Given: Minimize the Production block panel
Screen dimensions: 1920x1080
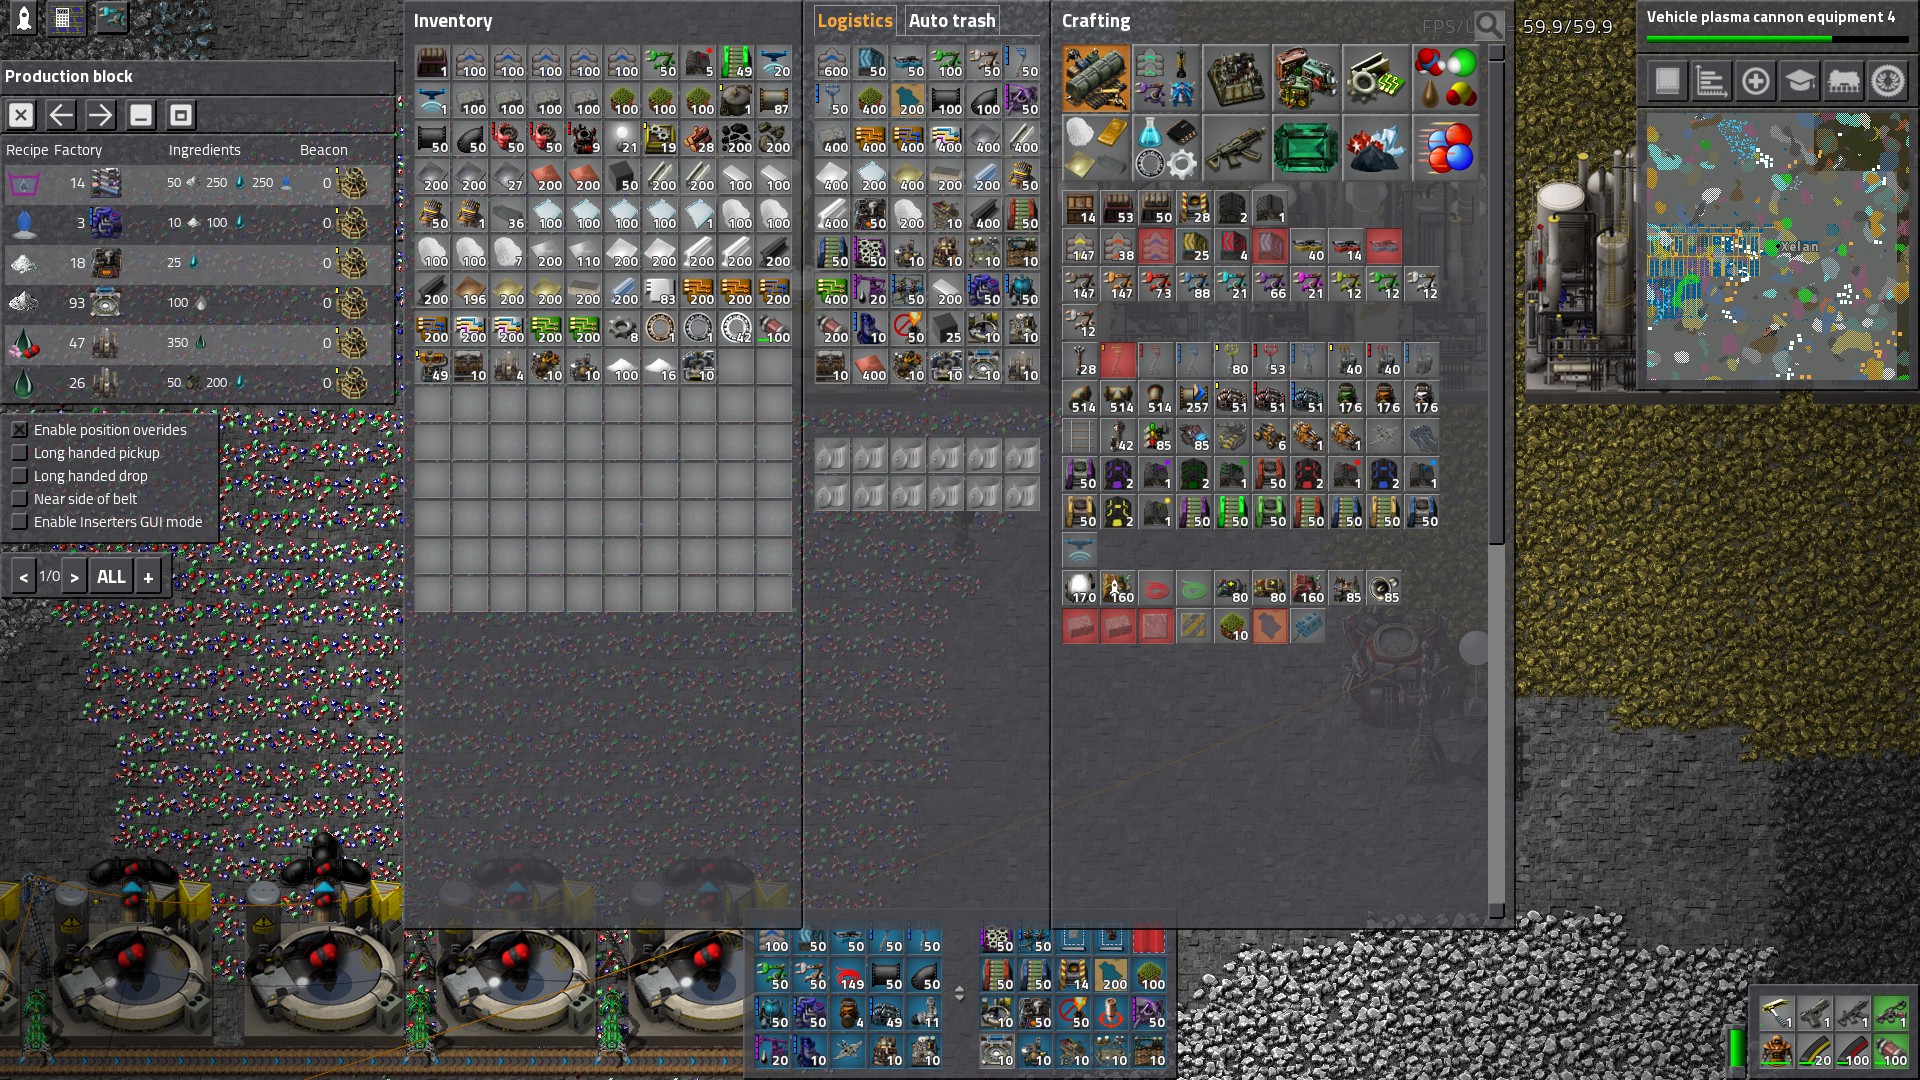Looking at the screenshot, I should pos(141,115).
